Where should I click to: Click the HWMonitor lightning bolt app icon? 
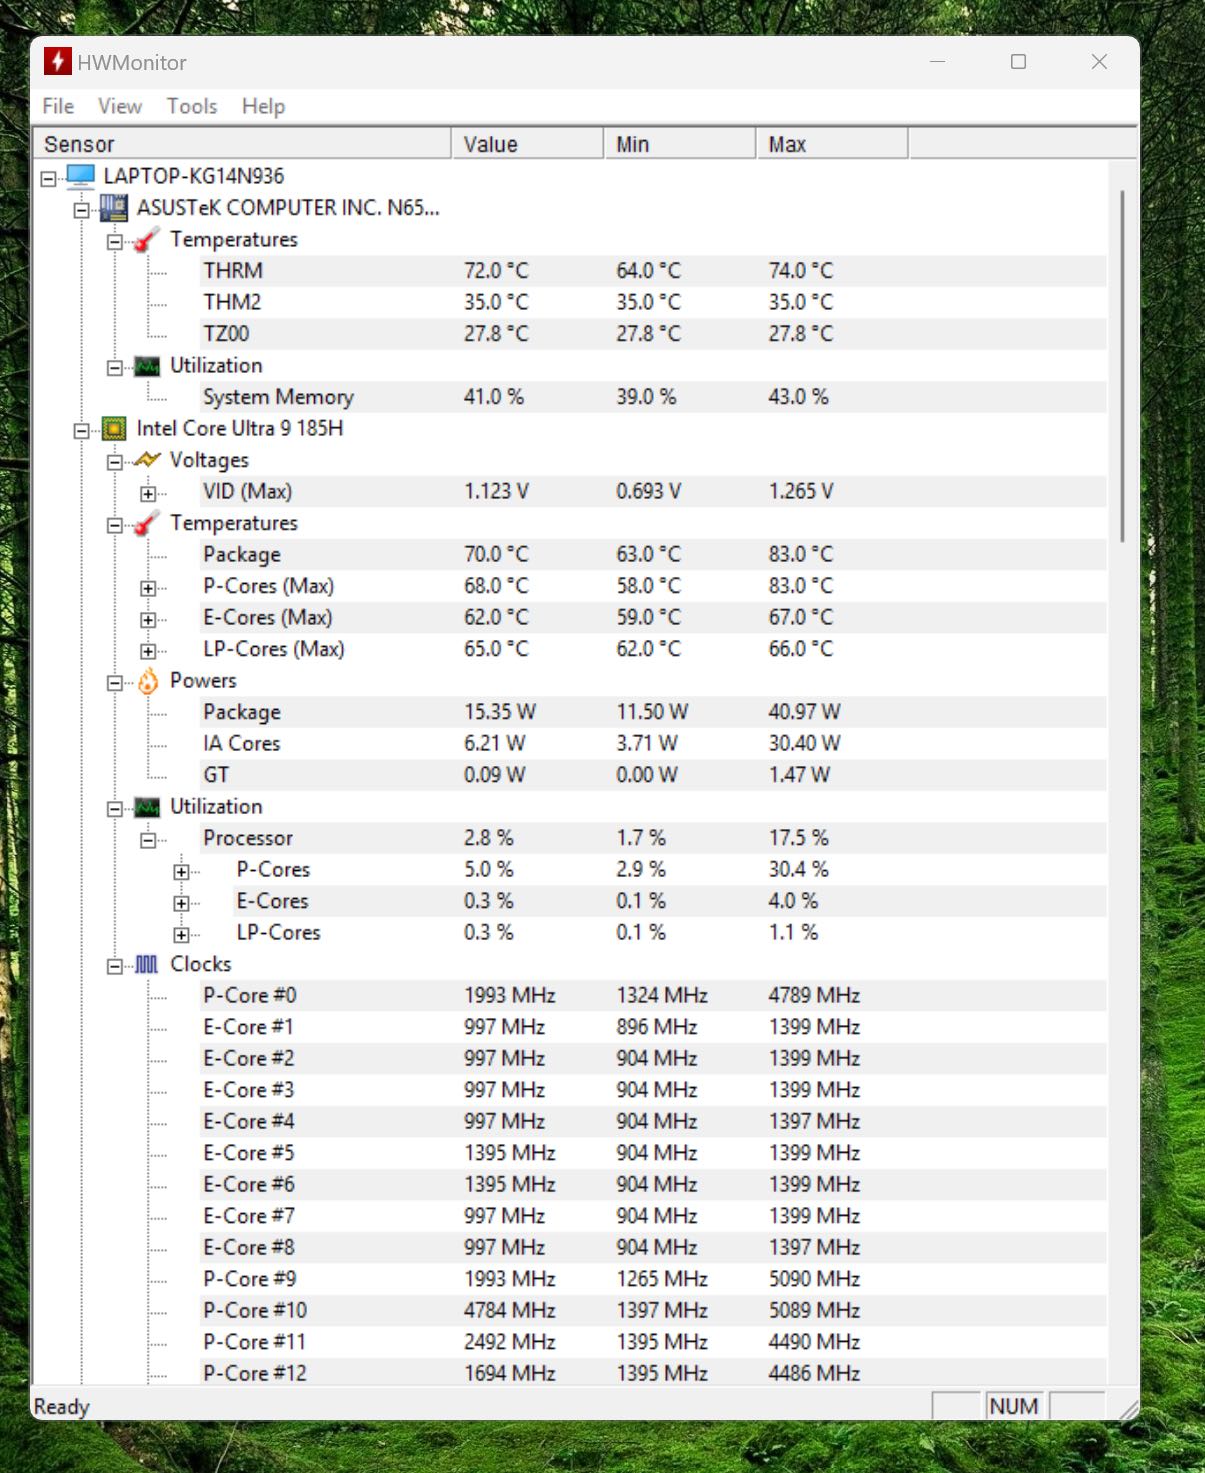[x=57, y=62]
